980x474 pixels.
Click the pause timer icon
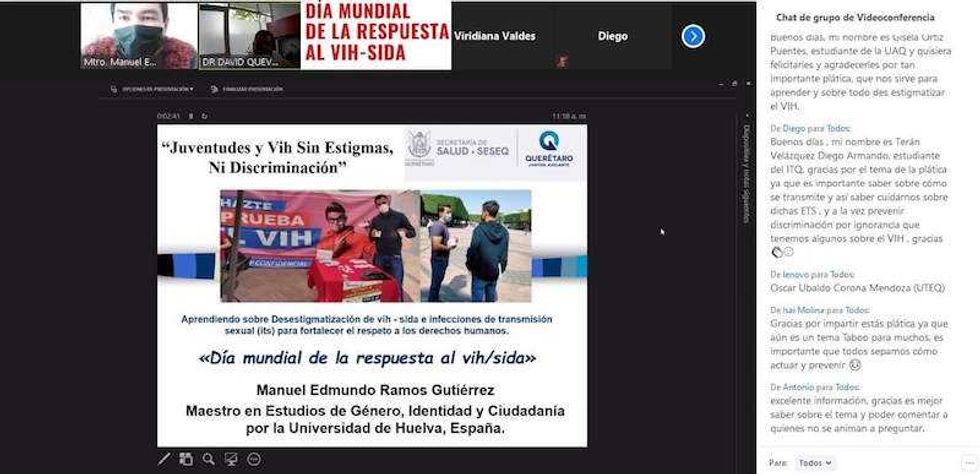pos(191,116)
